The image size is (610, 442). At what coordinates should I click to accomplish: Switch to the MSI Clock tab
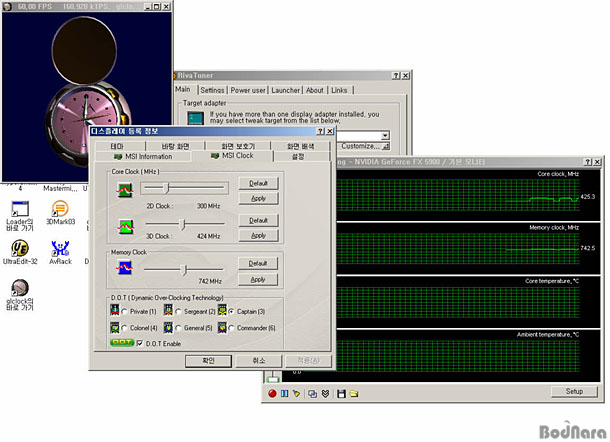click(232, 156)
